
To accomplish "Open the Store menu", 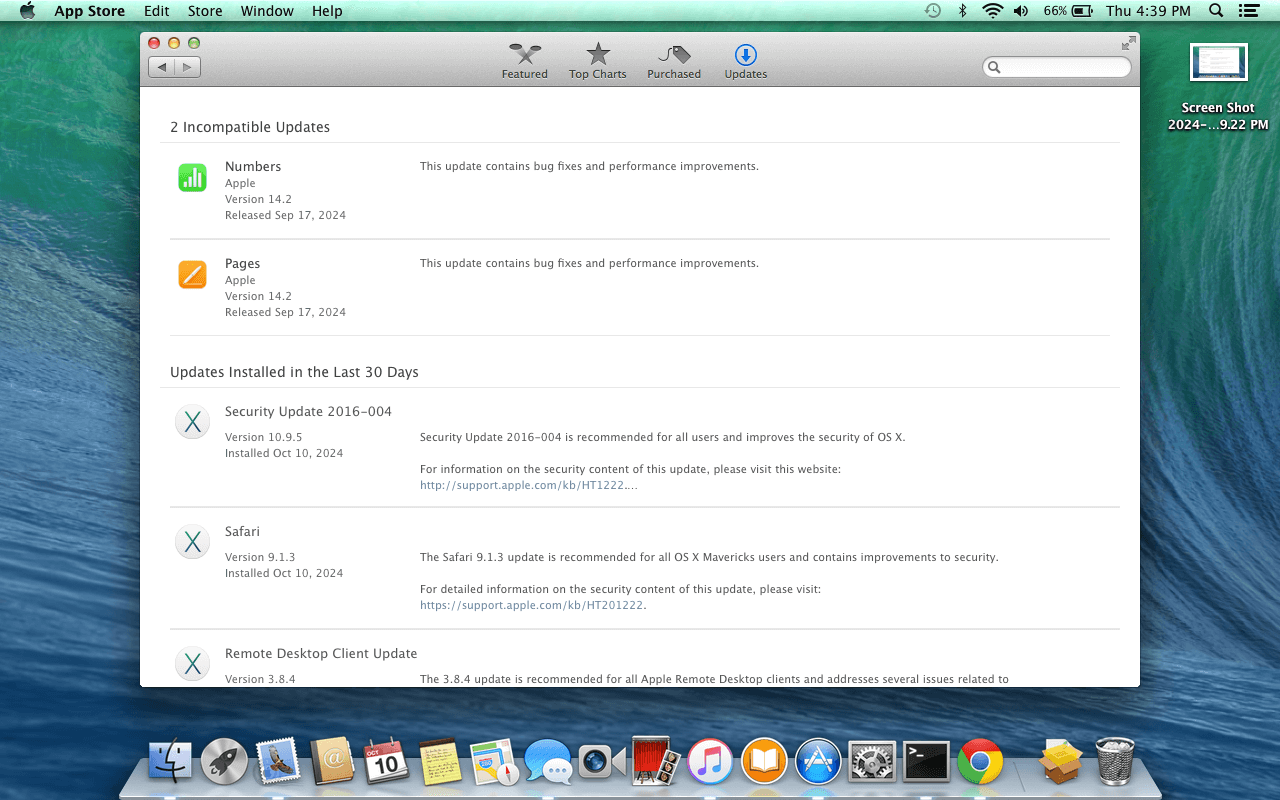I will tap(205, 11).
